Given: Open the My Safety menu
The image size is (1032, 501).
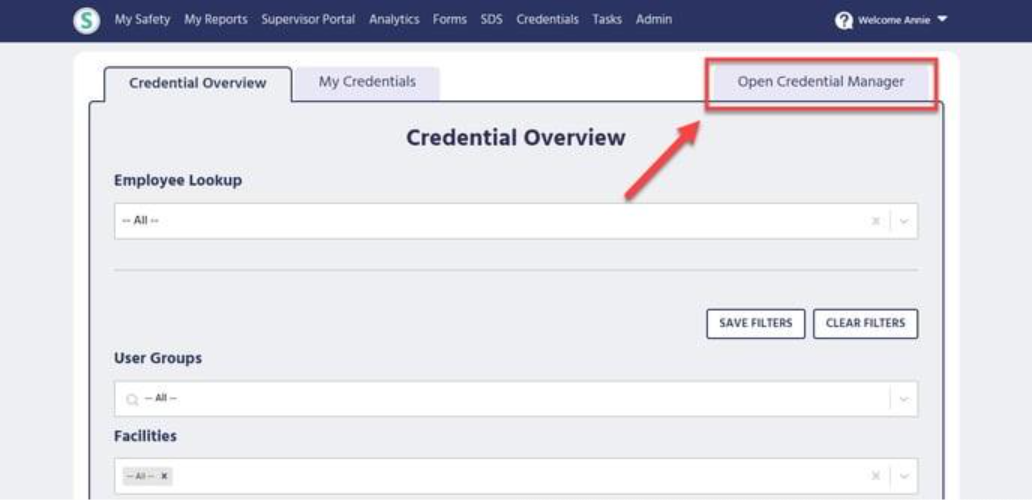Looking at the screenshot, I should 142,20.
